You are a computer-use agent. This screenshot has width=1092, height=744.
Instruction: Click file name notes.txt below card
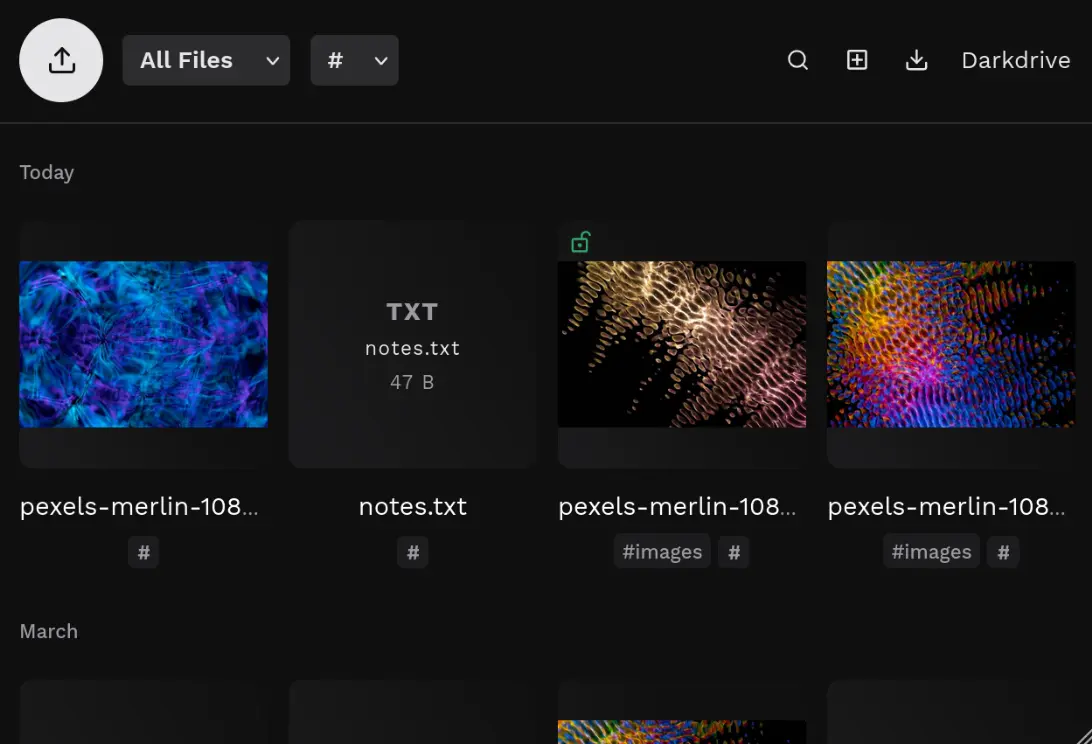pyautogui.click(x=413, y=506)
